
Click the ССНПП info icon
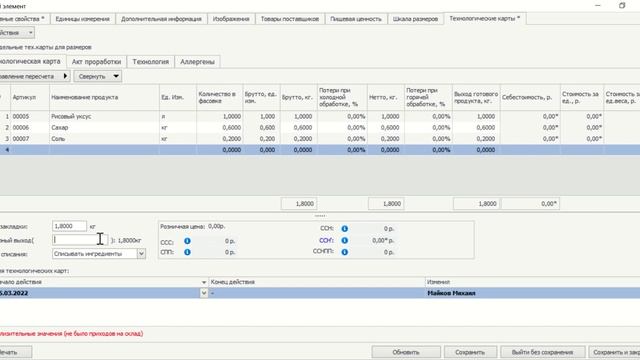(344, 252)
